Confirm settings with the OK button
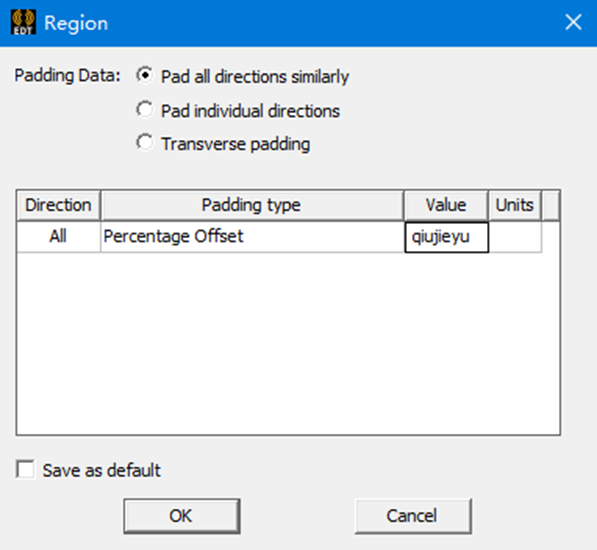The image size is (597, 550). [182, 516]
